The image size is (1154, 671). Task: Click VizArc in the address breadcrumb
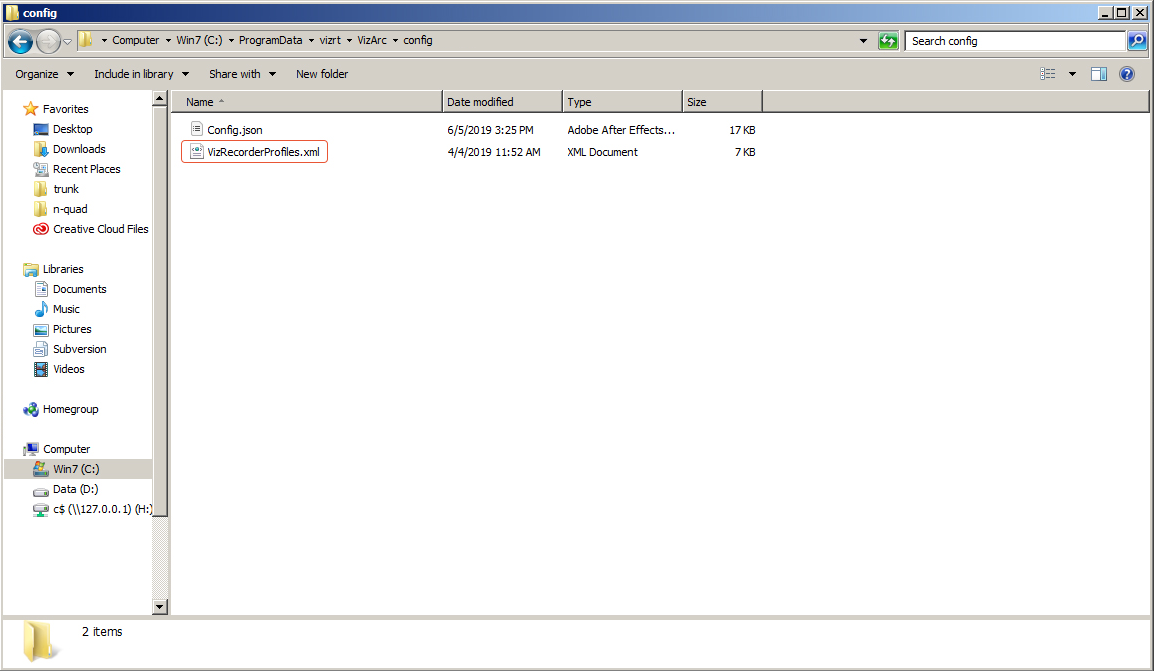pos(372,41)
